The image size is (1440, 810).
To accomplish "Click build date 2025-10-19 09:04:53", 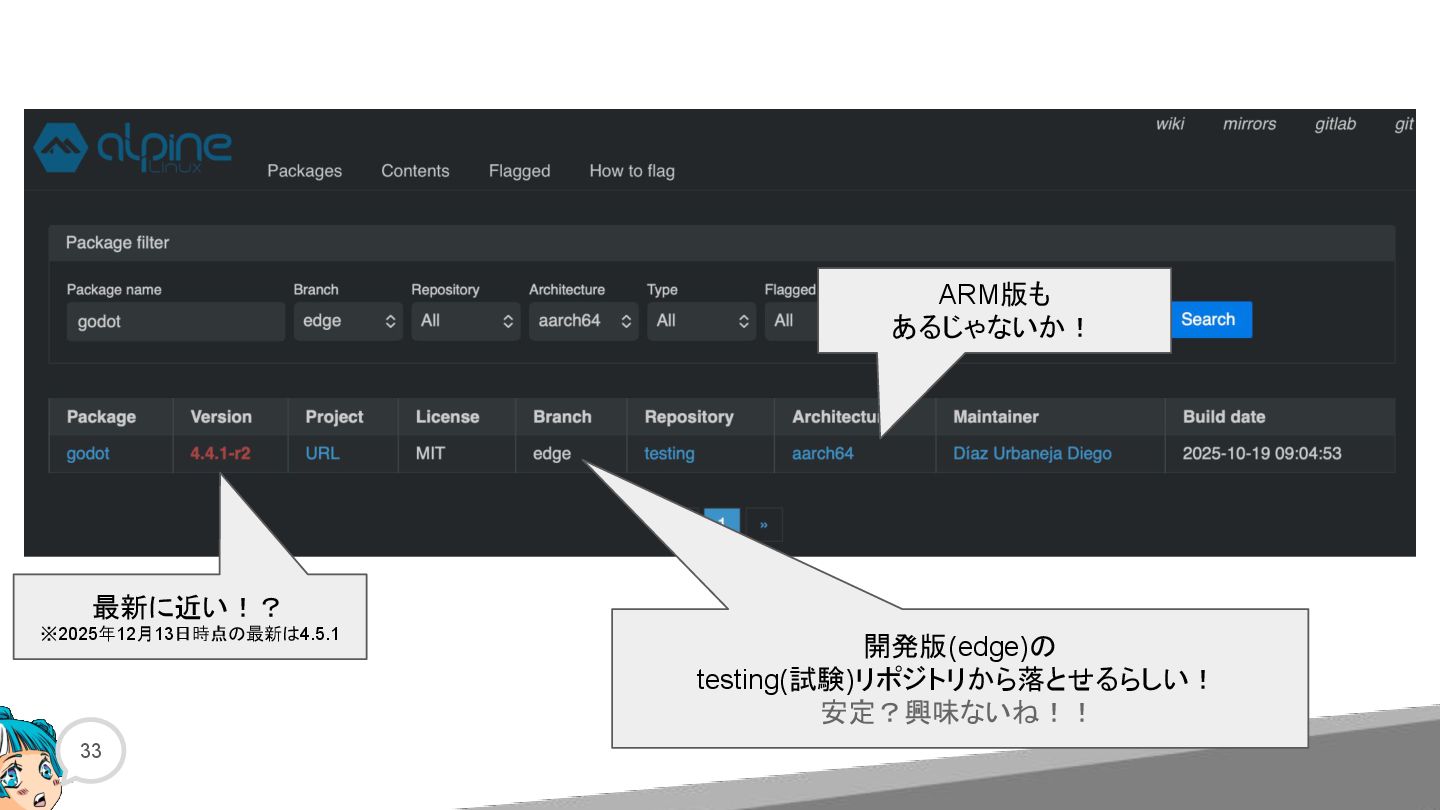I will click(1262, 453).
